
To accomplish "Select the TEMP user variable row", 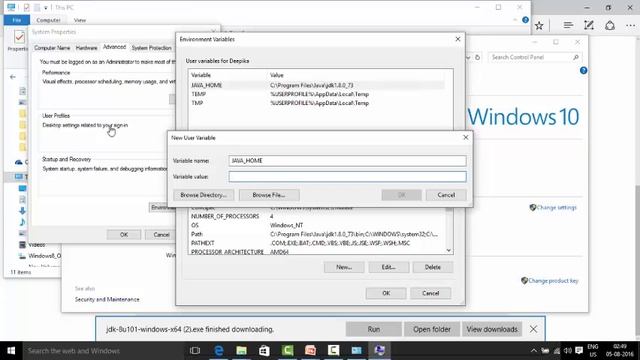I will click(x=317, y=94).
